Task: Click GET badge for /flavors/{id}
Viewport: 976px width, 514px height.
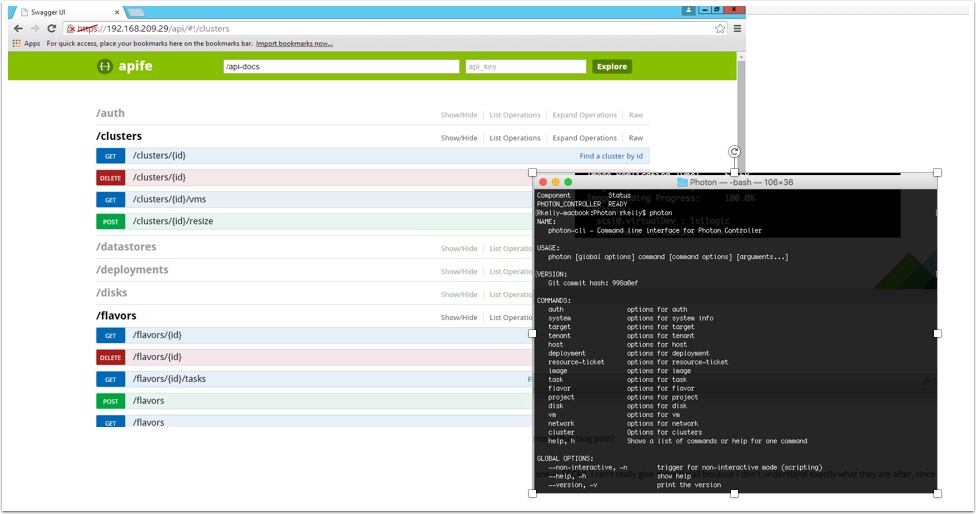Action: click(110, 335)
